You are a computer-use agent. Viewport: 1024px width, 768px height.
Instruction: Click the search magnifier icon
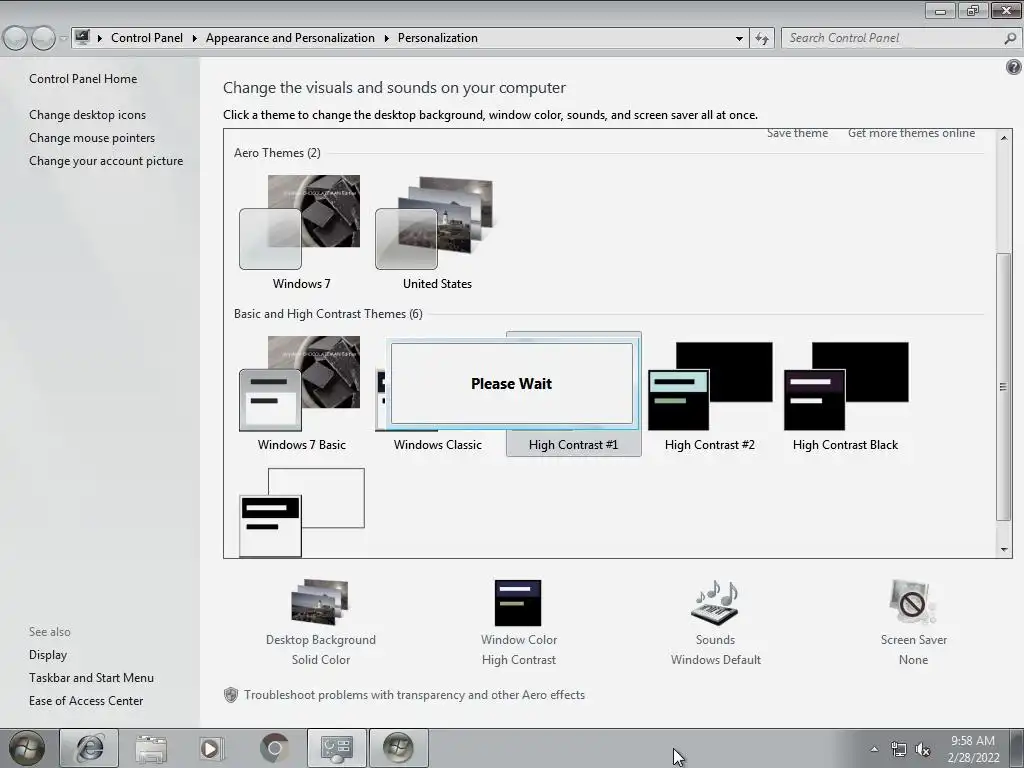coord(1010,39)
